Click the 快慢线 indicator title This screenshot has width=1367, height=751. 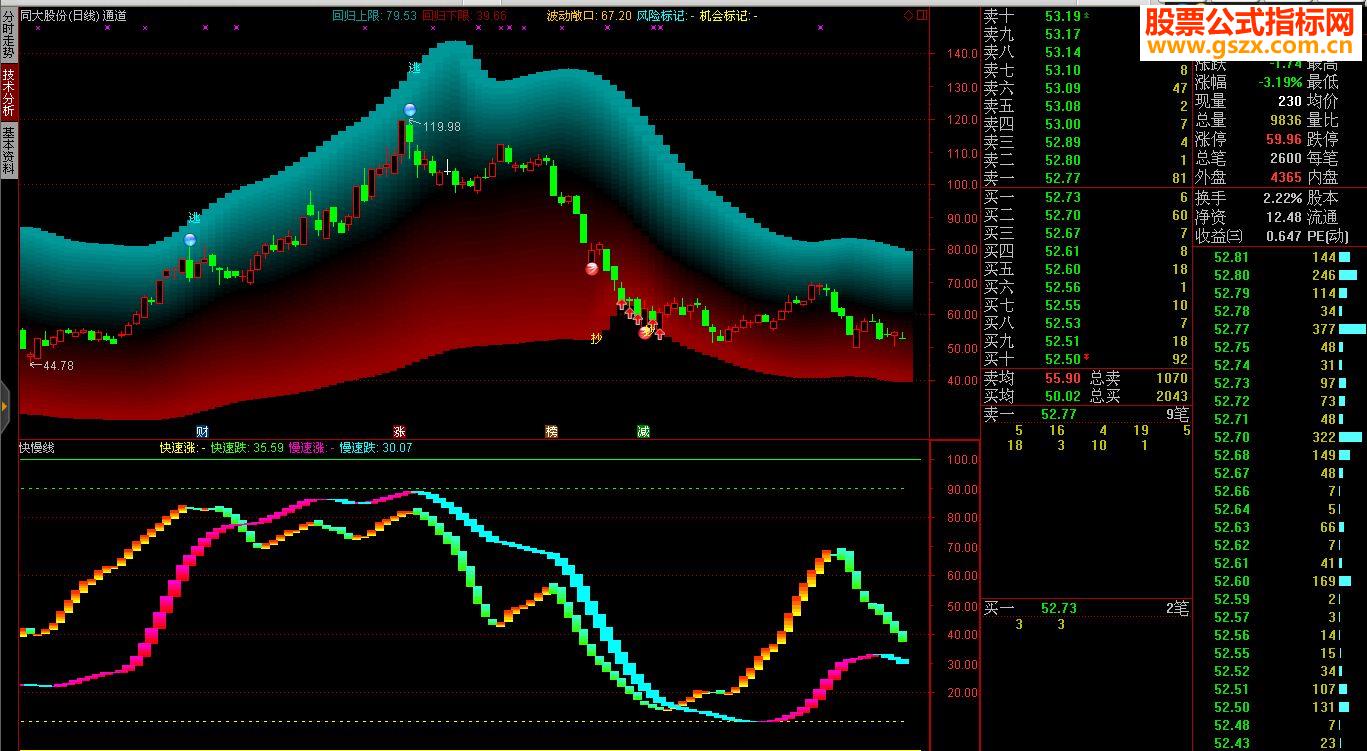pos(38,448)
